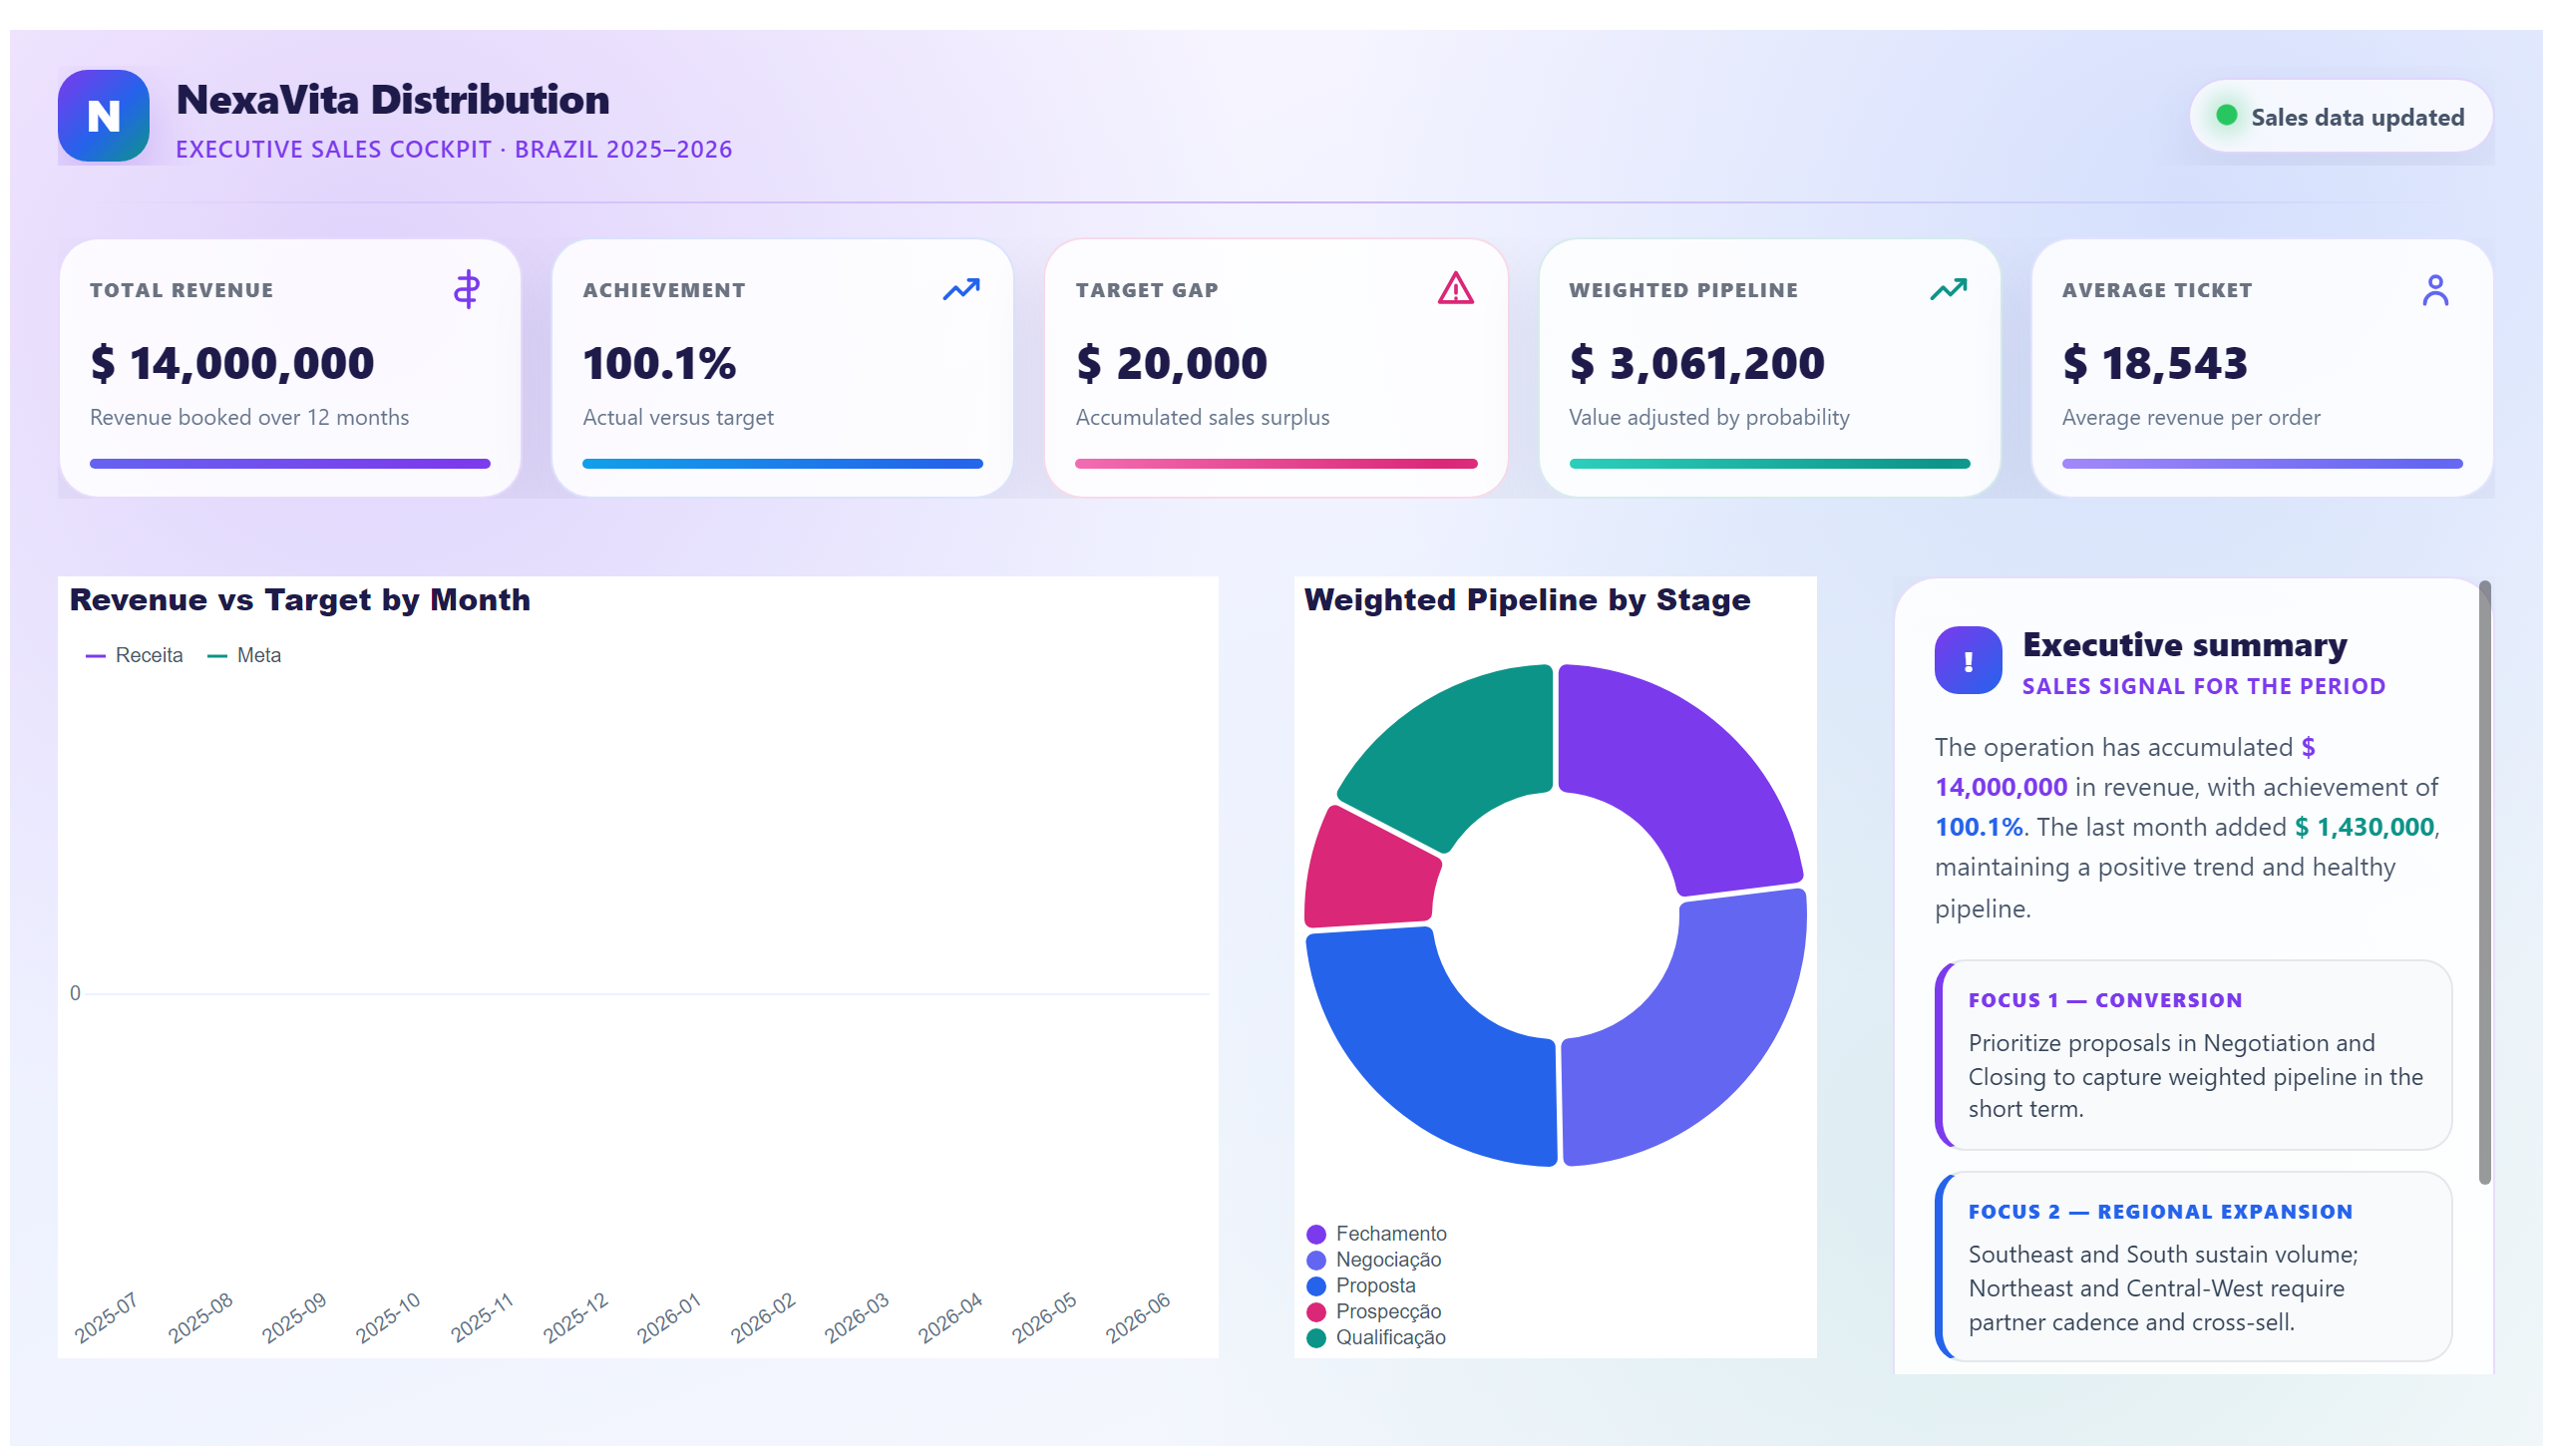Viewport: 2553px width, 1456px height.
Task: Click the 0 value on chart y-axis
Action: coord(75,993)
